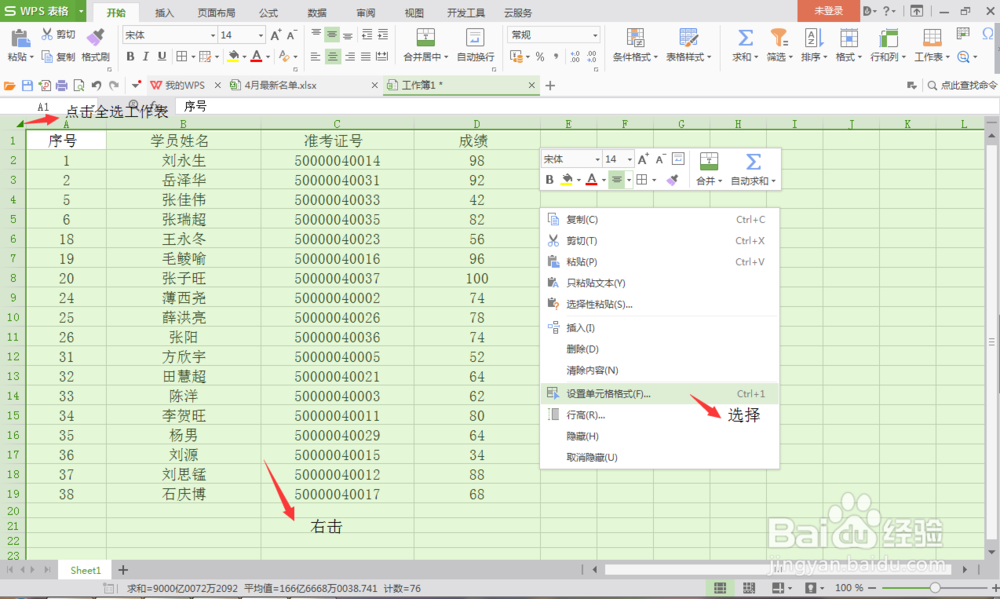Click the fill color bucket in mini toolbar
Screen dimensions: 1000x599
(x=566, y=180)
